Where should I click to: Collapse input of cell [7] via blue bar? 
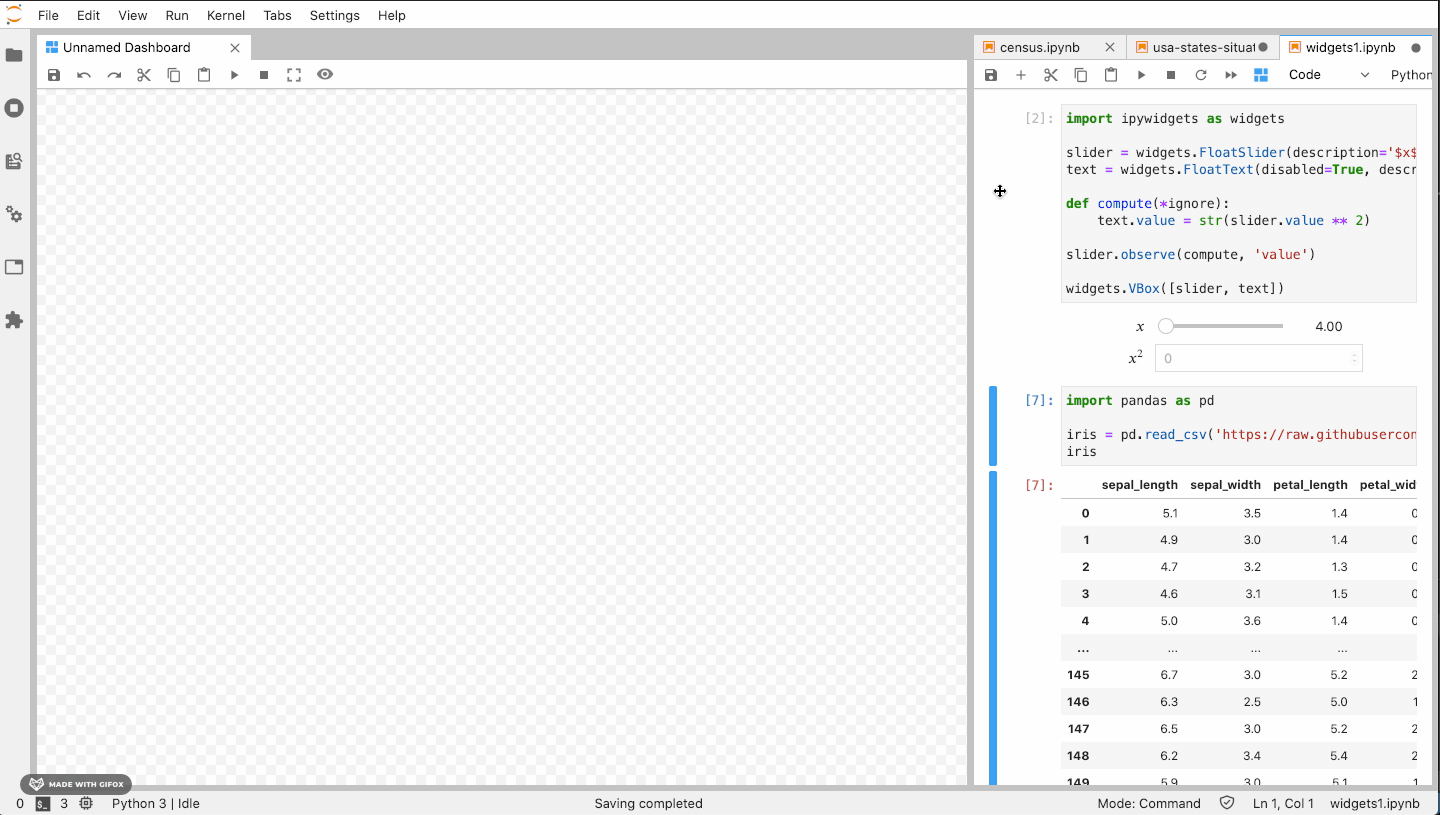(993, 426)
